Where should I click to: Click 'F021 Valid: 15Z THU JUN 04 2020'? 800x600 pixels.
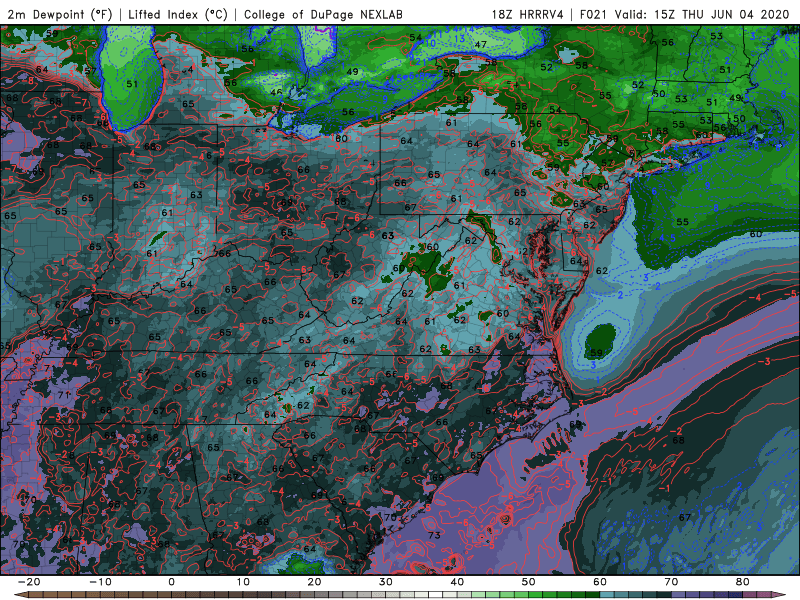(x=685, y=15)
